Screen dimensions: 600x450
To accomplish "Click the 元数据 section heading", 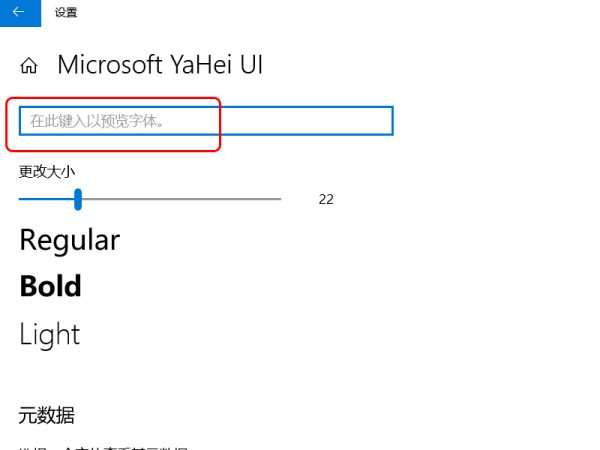I will 46,415.
